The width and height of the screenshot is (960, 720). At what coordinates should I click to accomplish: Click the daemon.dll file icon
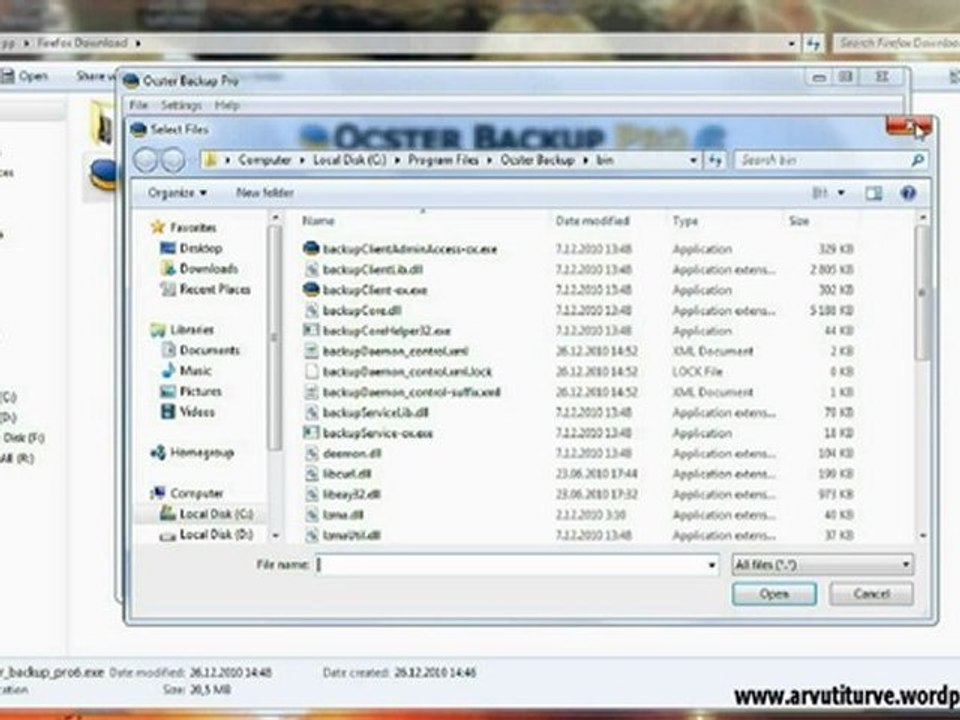[312, 454]
